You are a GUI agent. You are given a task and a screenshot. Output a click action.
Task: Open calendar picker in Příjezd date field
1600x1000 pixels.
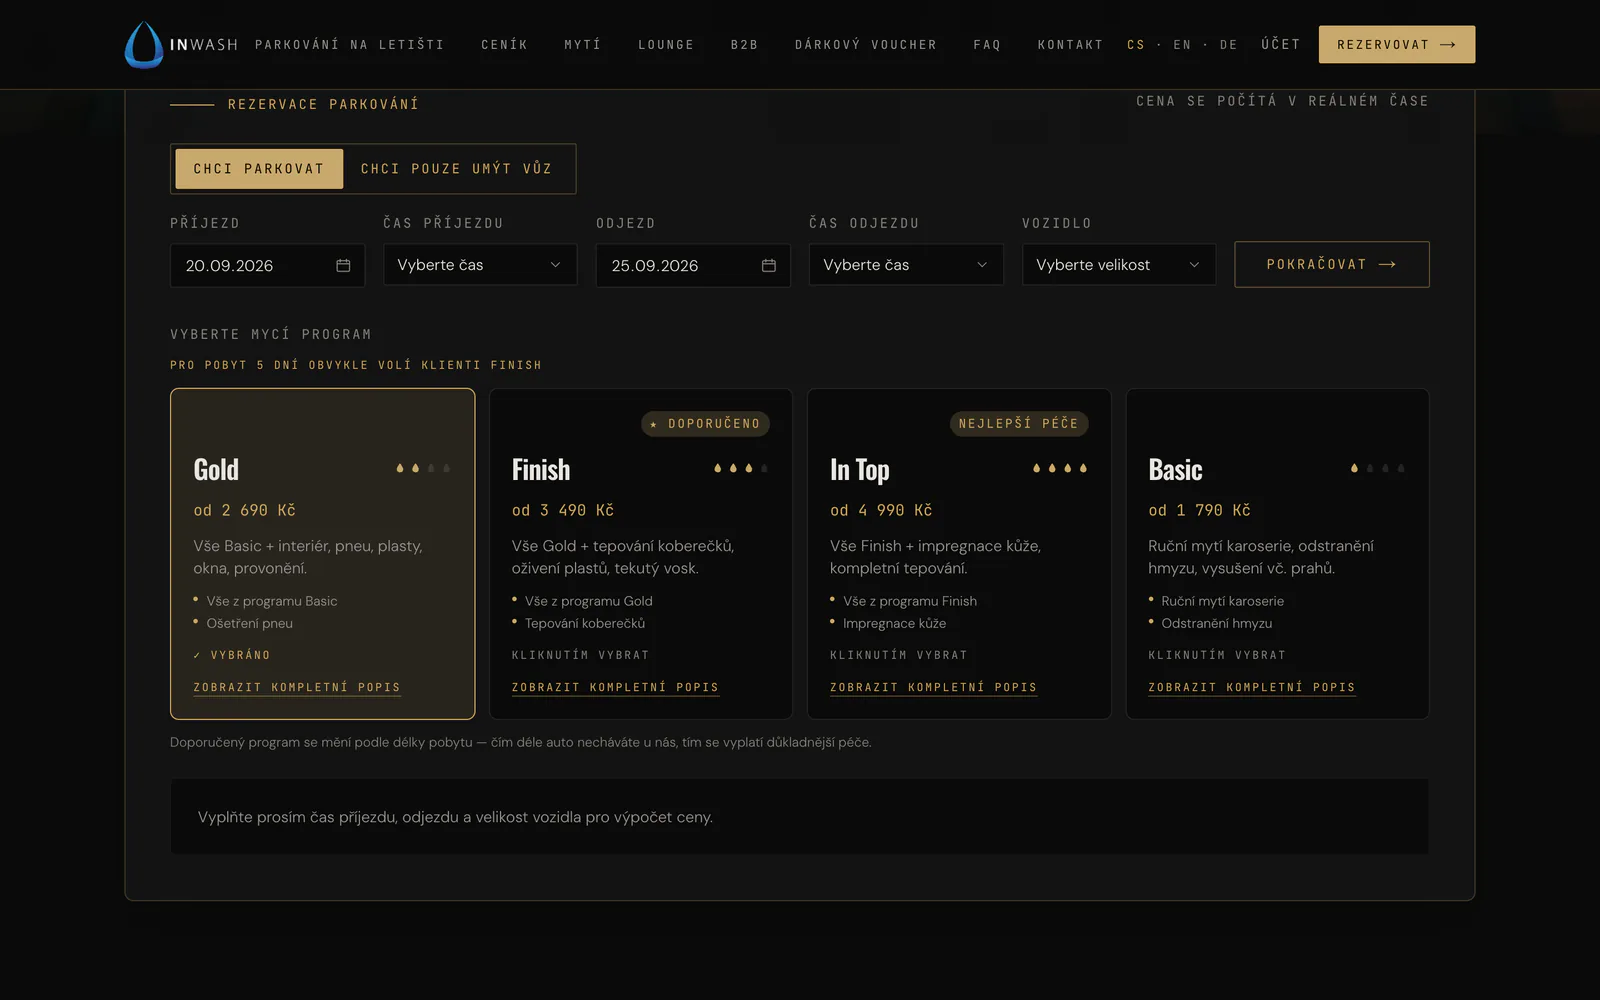(x=343, y=265)
